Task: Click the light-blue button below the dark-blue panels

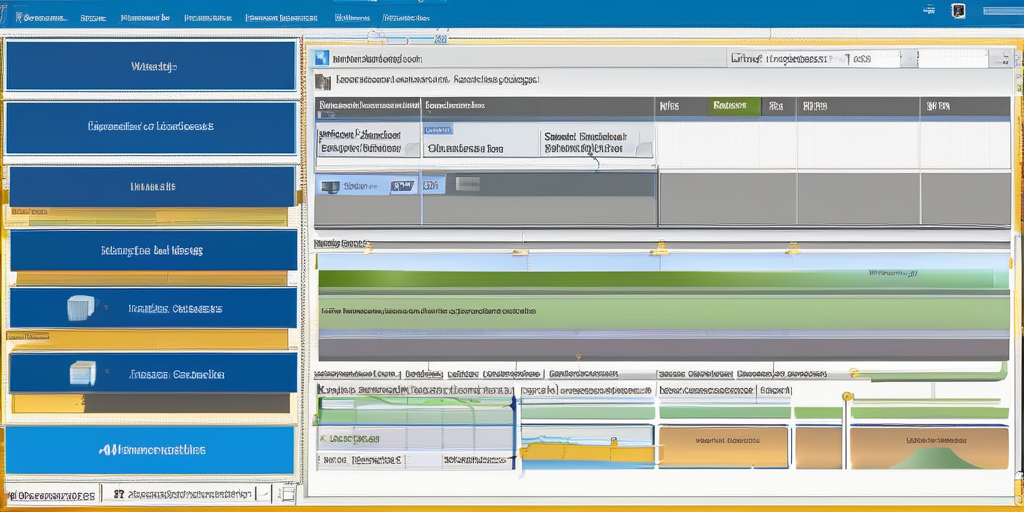Action: 150,450
